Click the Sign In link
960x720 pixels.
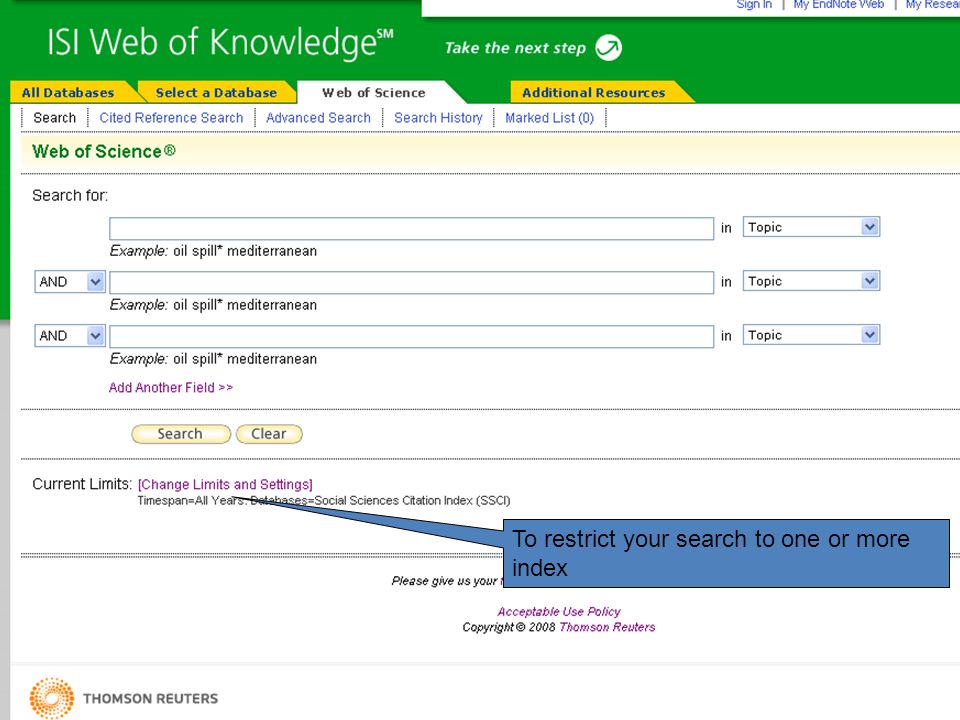(754, 5)
